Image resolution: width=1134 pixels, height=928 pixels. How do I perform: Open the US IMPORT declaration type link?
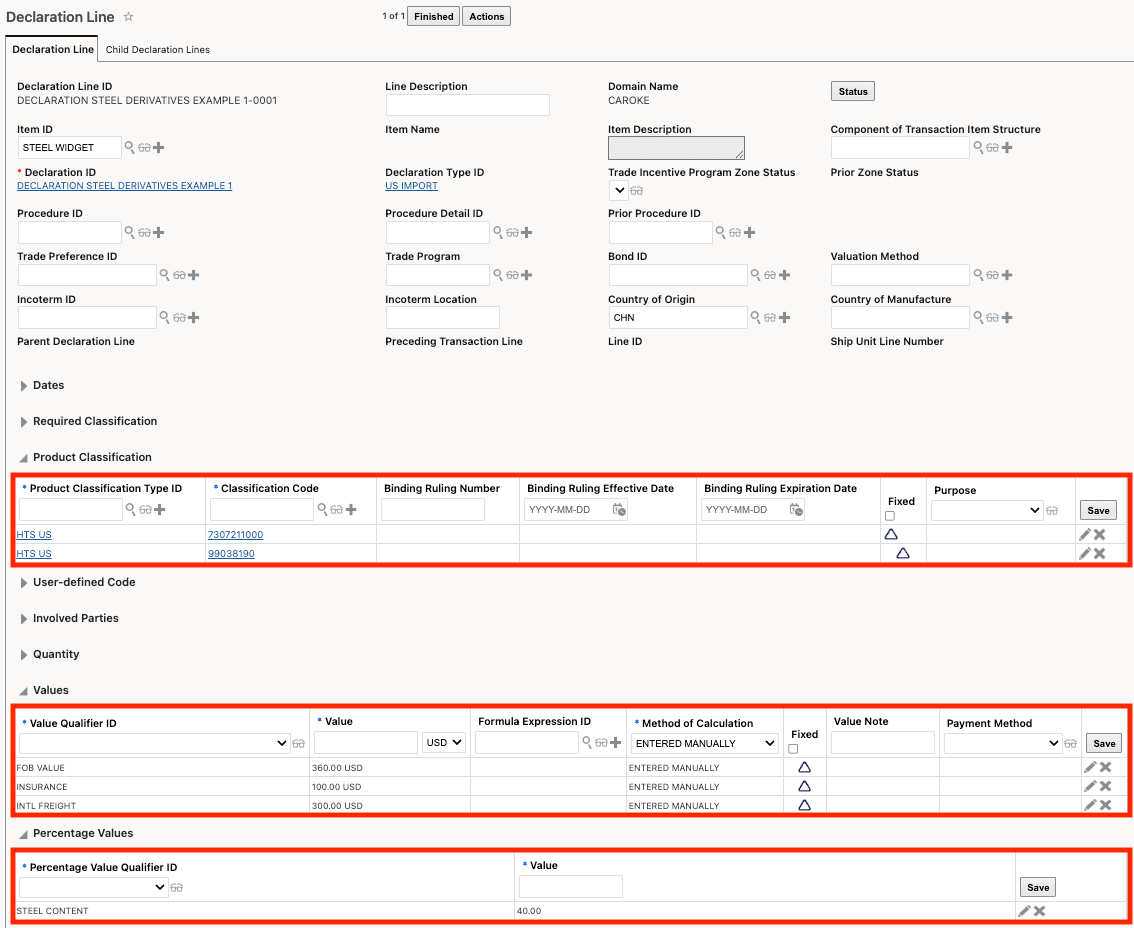pos(412,186)
